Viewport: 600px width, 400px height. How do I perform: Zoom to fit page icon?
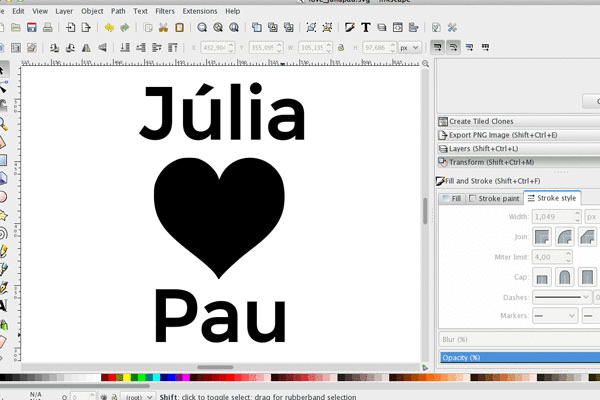coord(234,28)
